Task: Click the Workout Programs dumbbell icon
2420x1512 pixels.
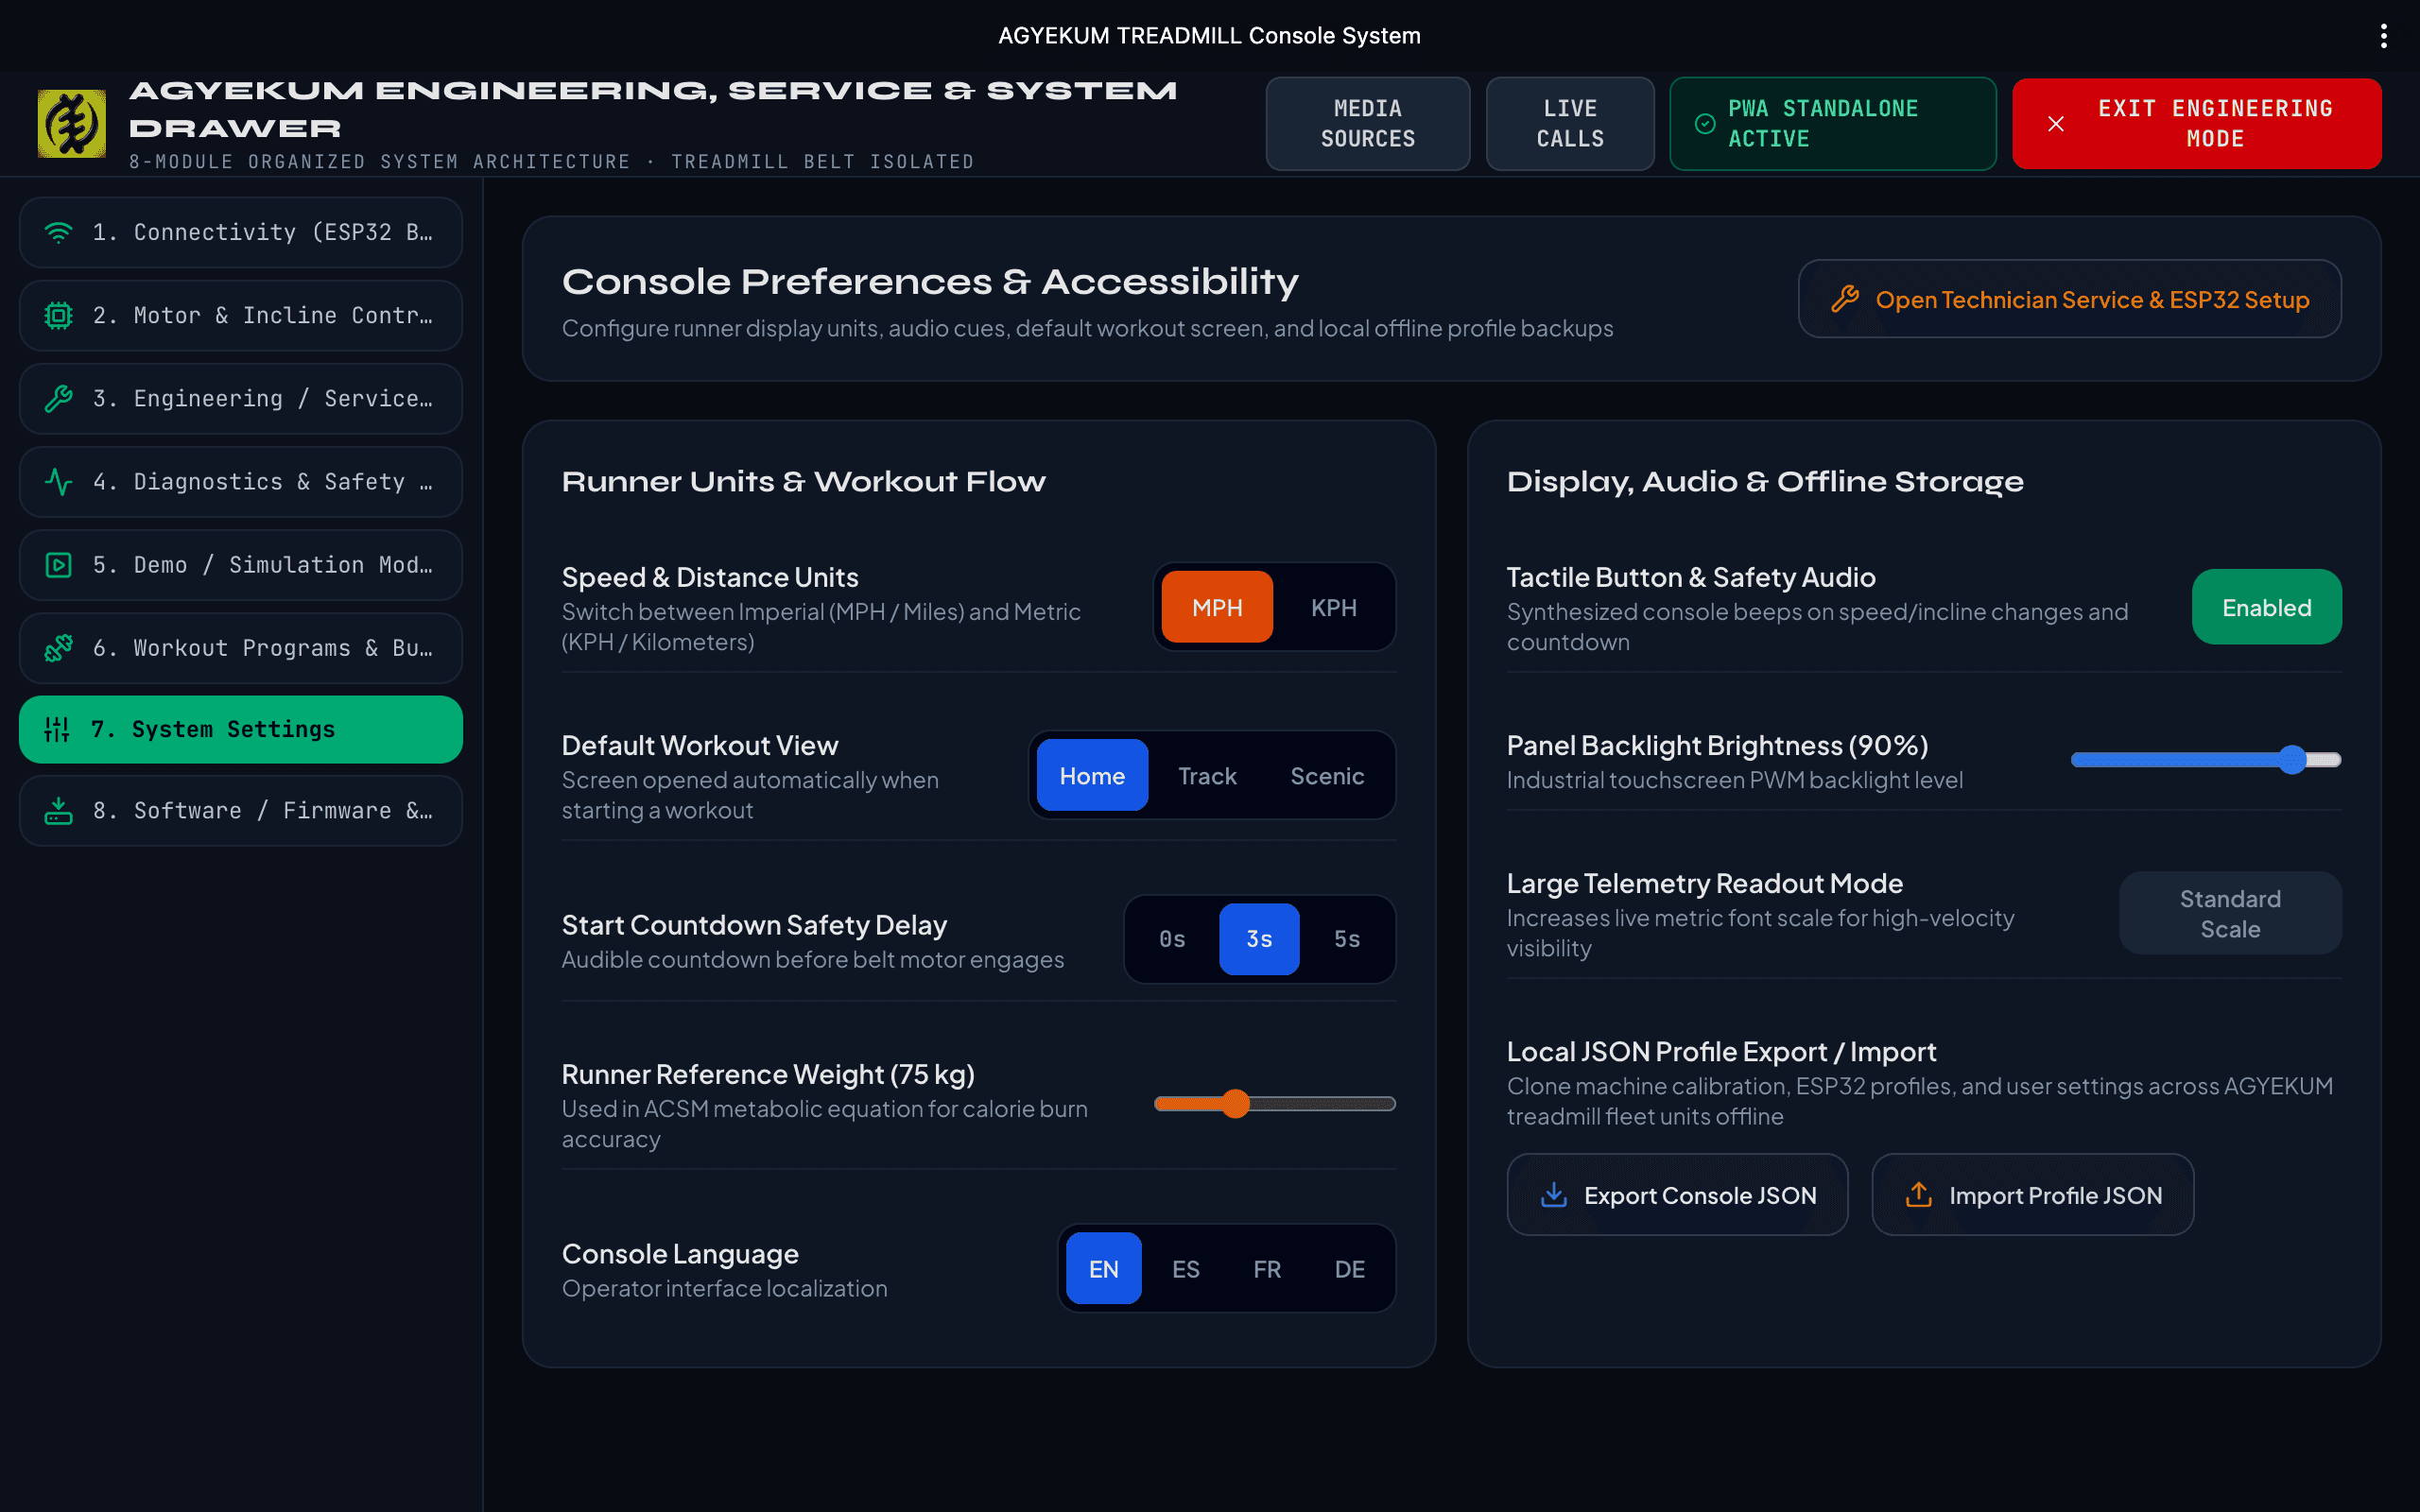Action: [59, 648]
